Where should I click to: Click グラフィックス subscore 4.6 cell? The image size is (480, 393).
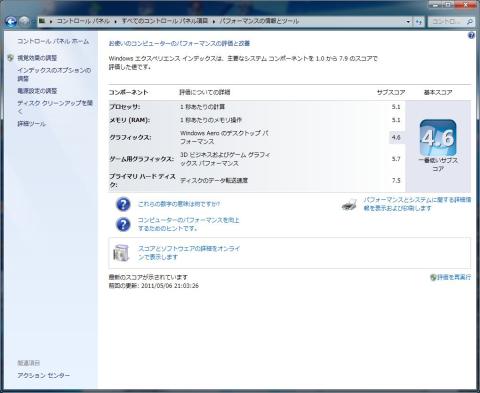pos(397,137)
